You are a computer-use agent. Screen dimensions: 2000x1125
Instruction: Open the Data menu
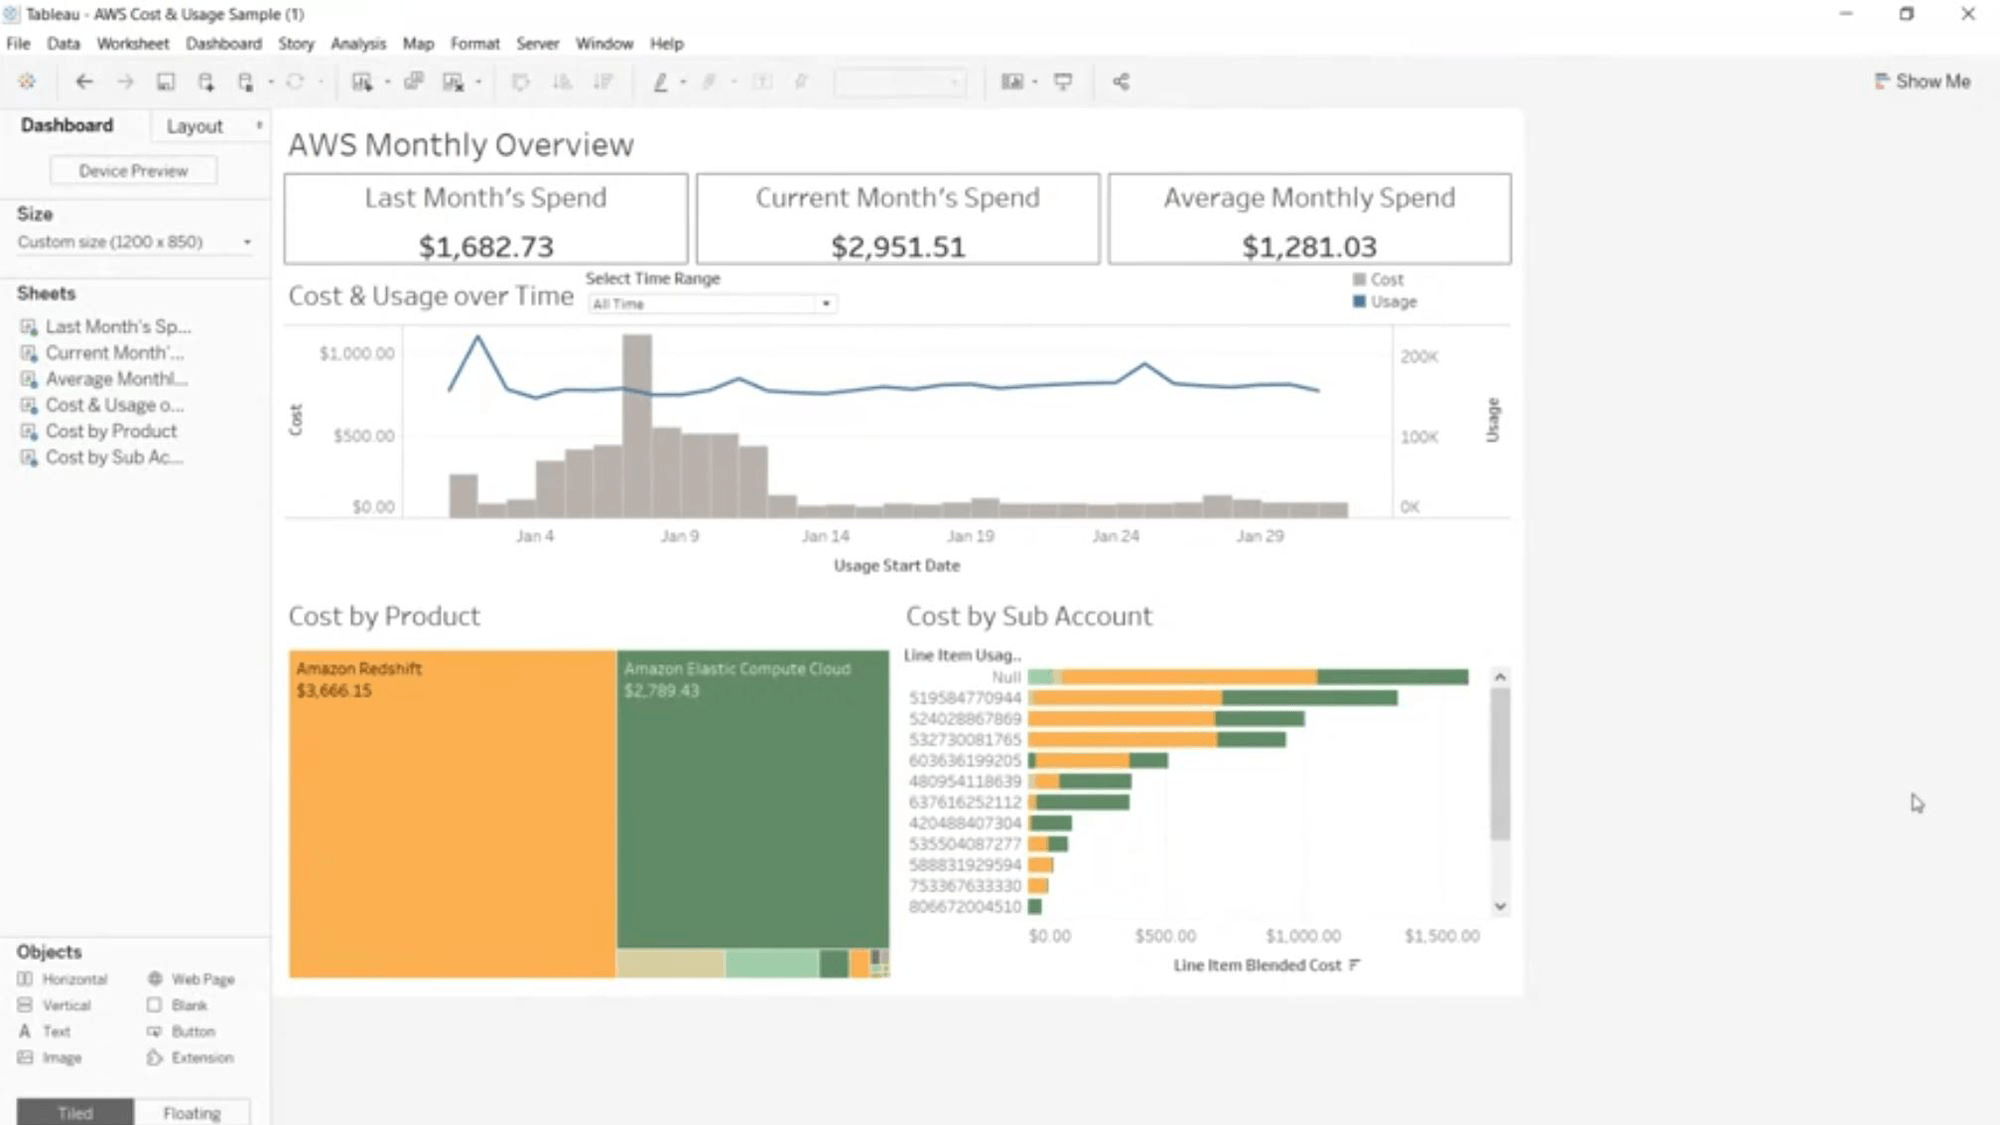[63, 44]
